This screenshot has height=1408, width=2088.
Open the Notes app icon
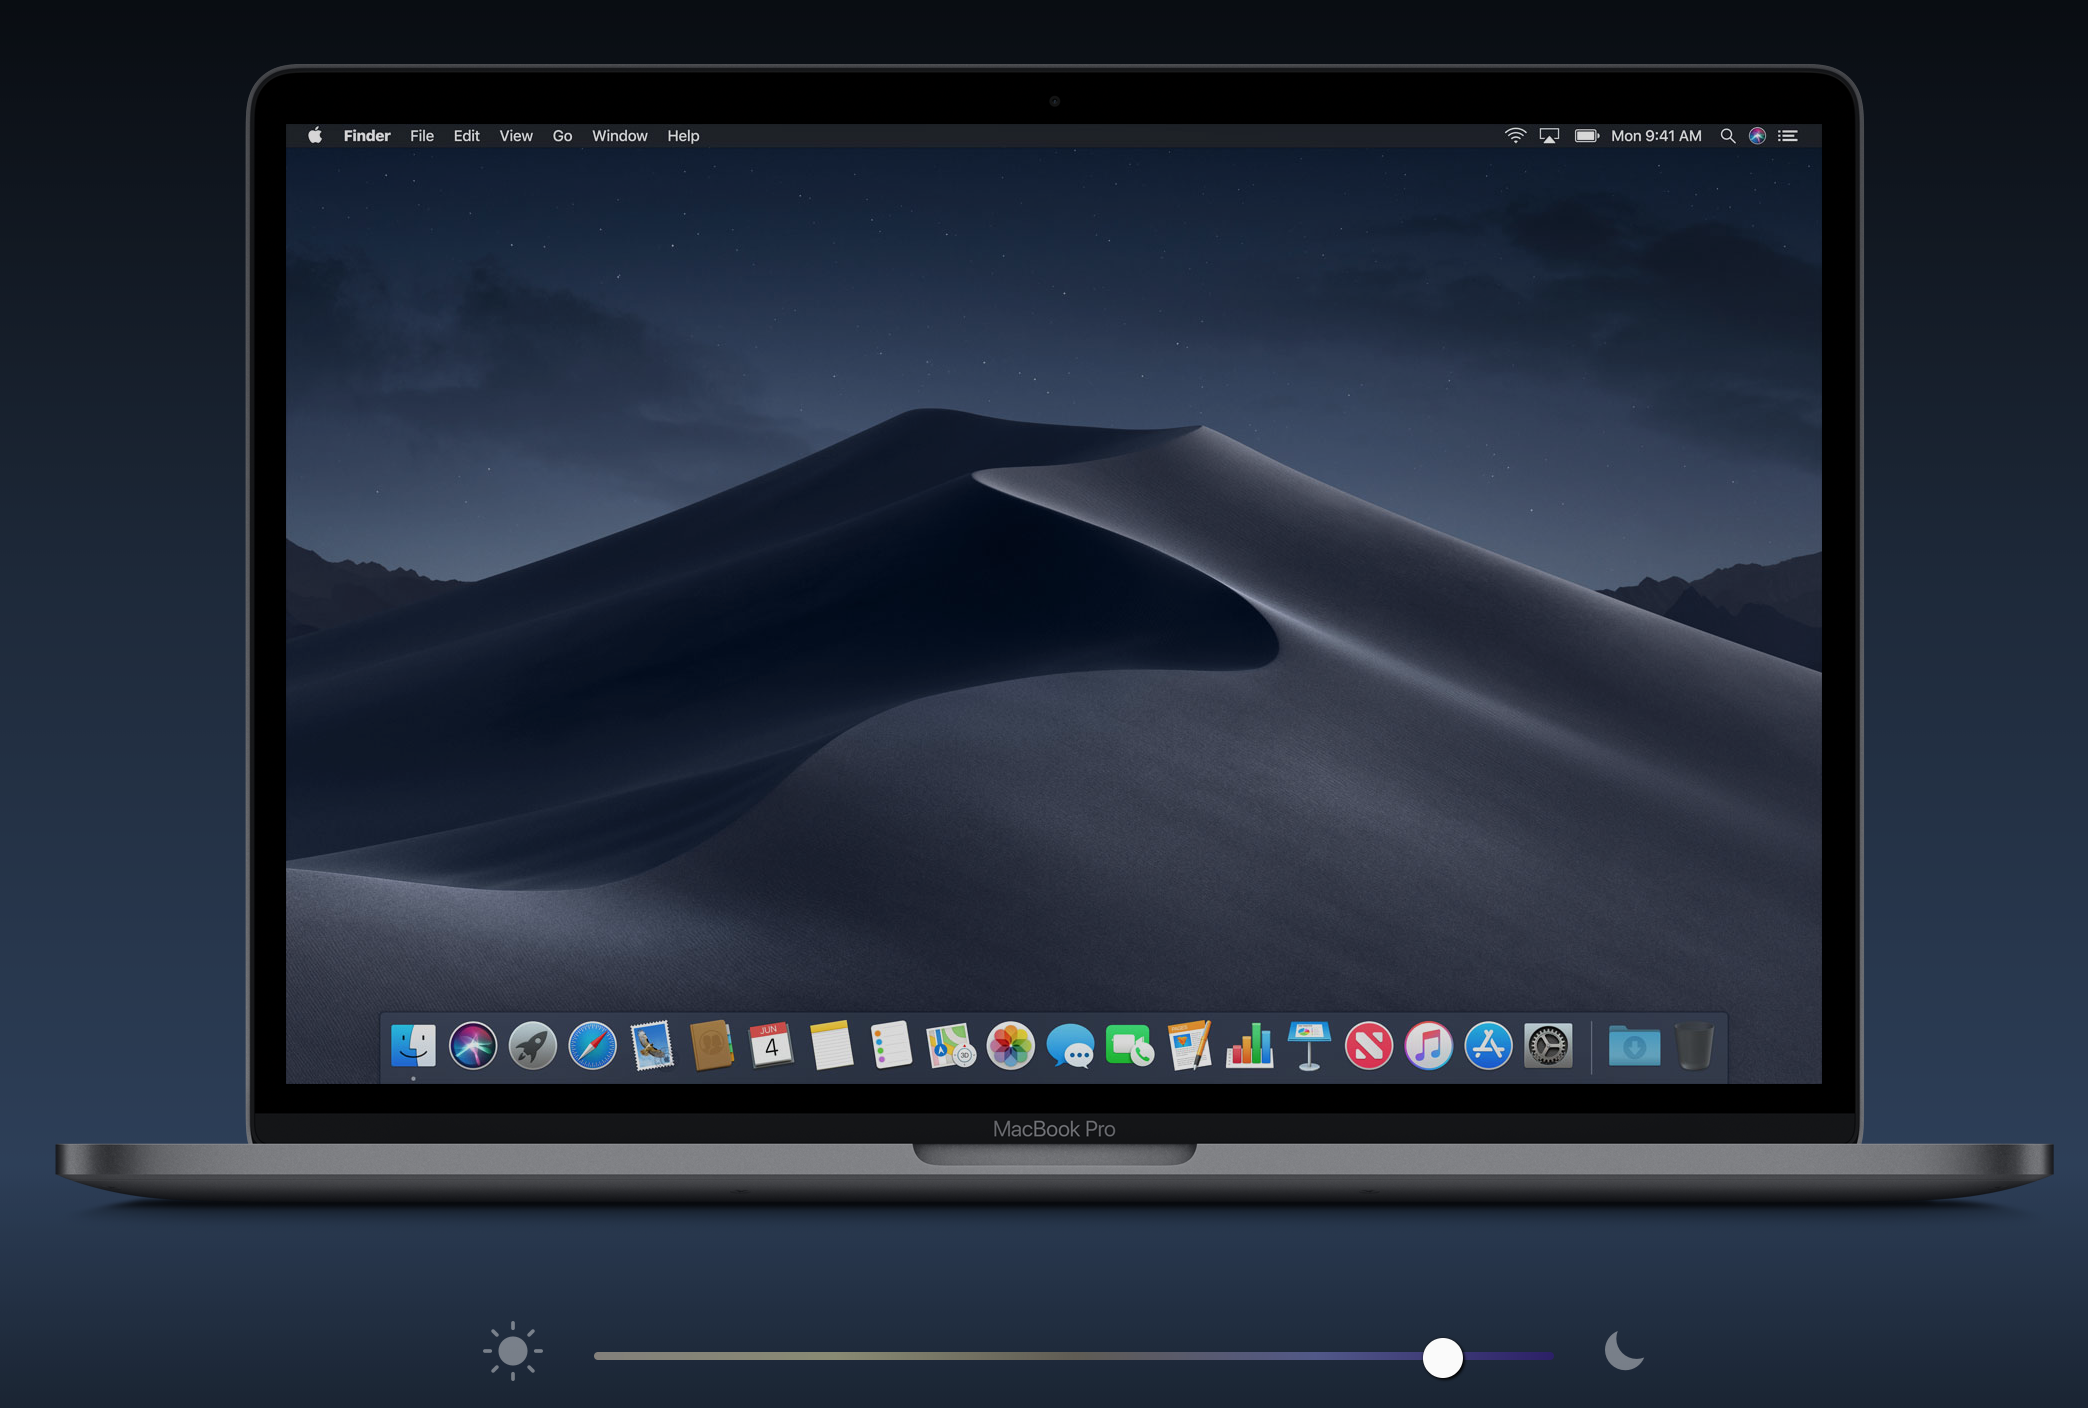(x=831, y=1046)
